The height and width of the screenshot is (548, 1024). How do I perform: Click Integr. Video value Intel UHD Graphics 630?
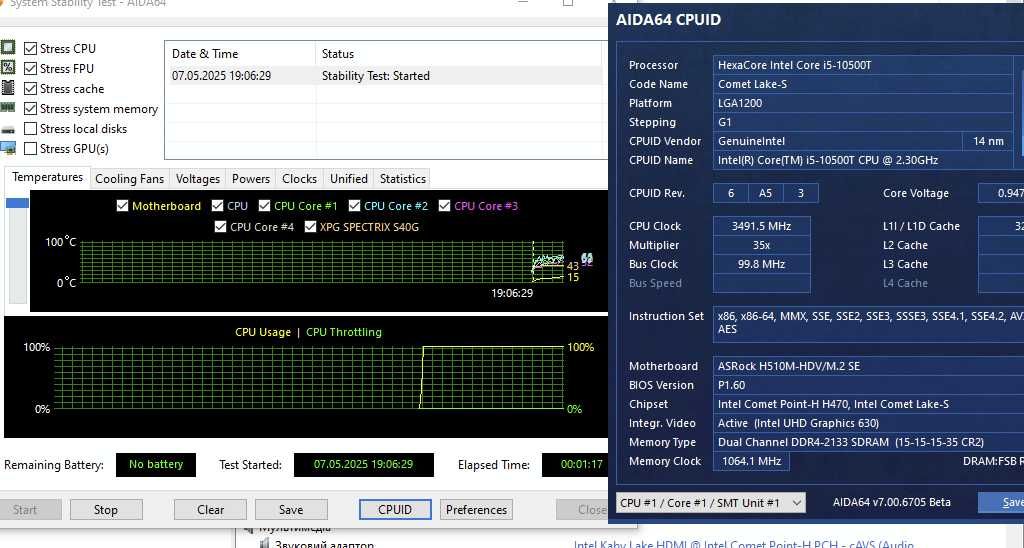(x=869, y=423)
